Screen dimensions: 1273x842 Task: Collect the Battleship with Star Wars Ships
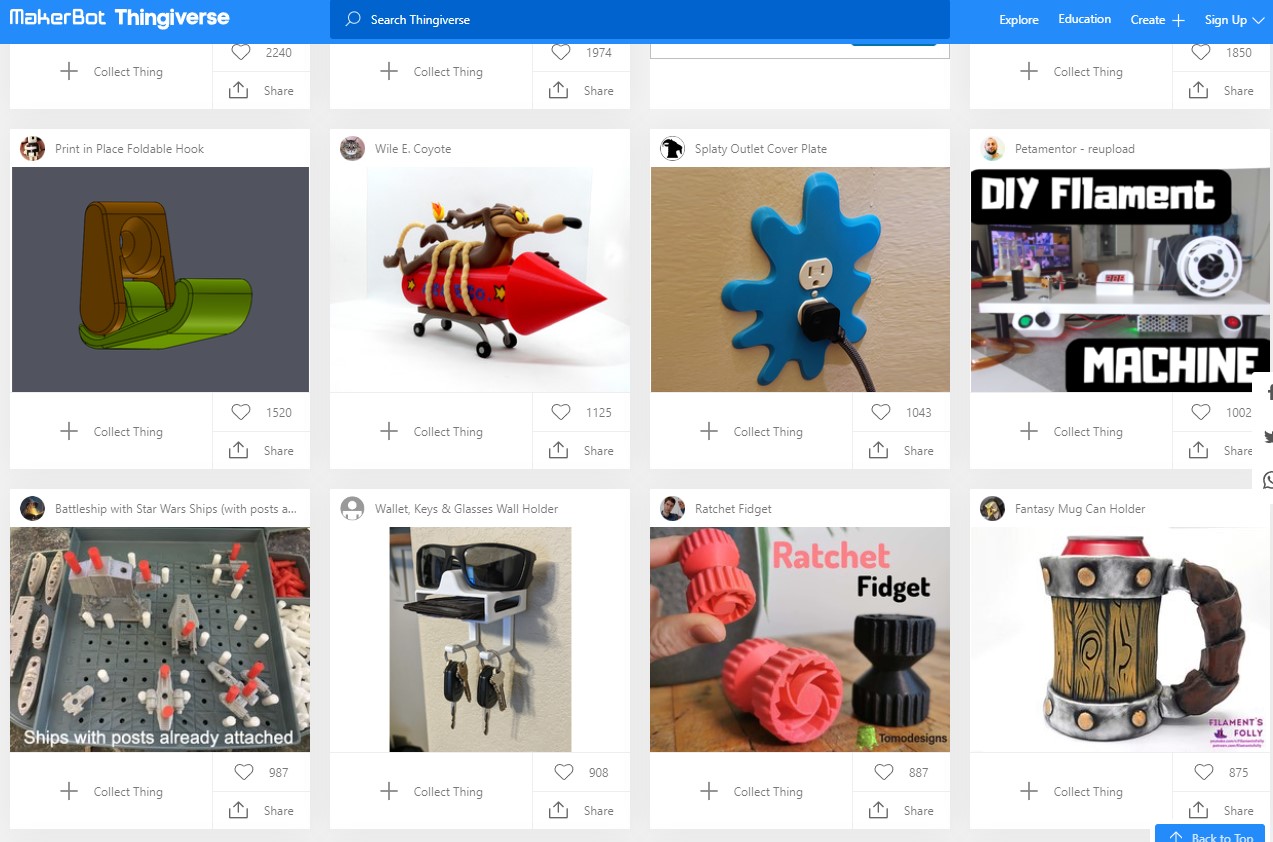111,791
